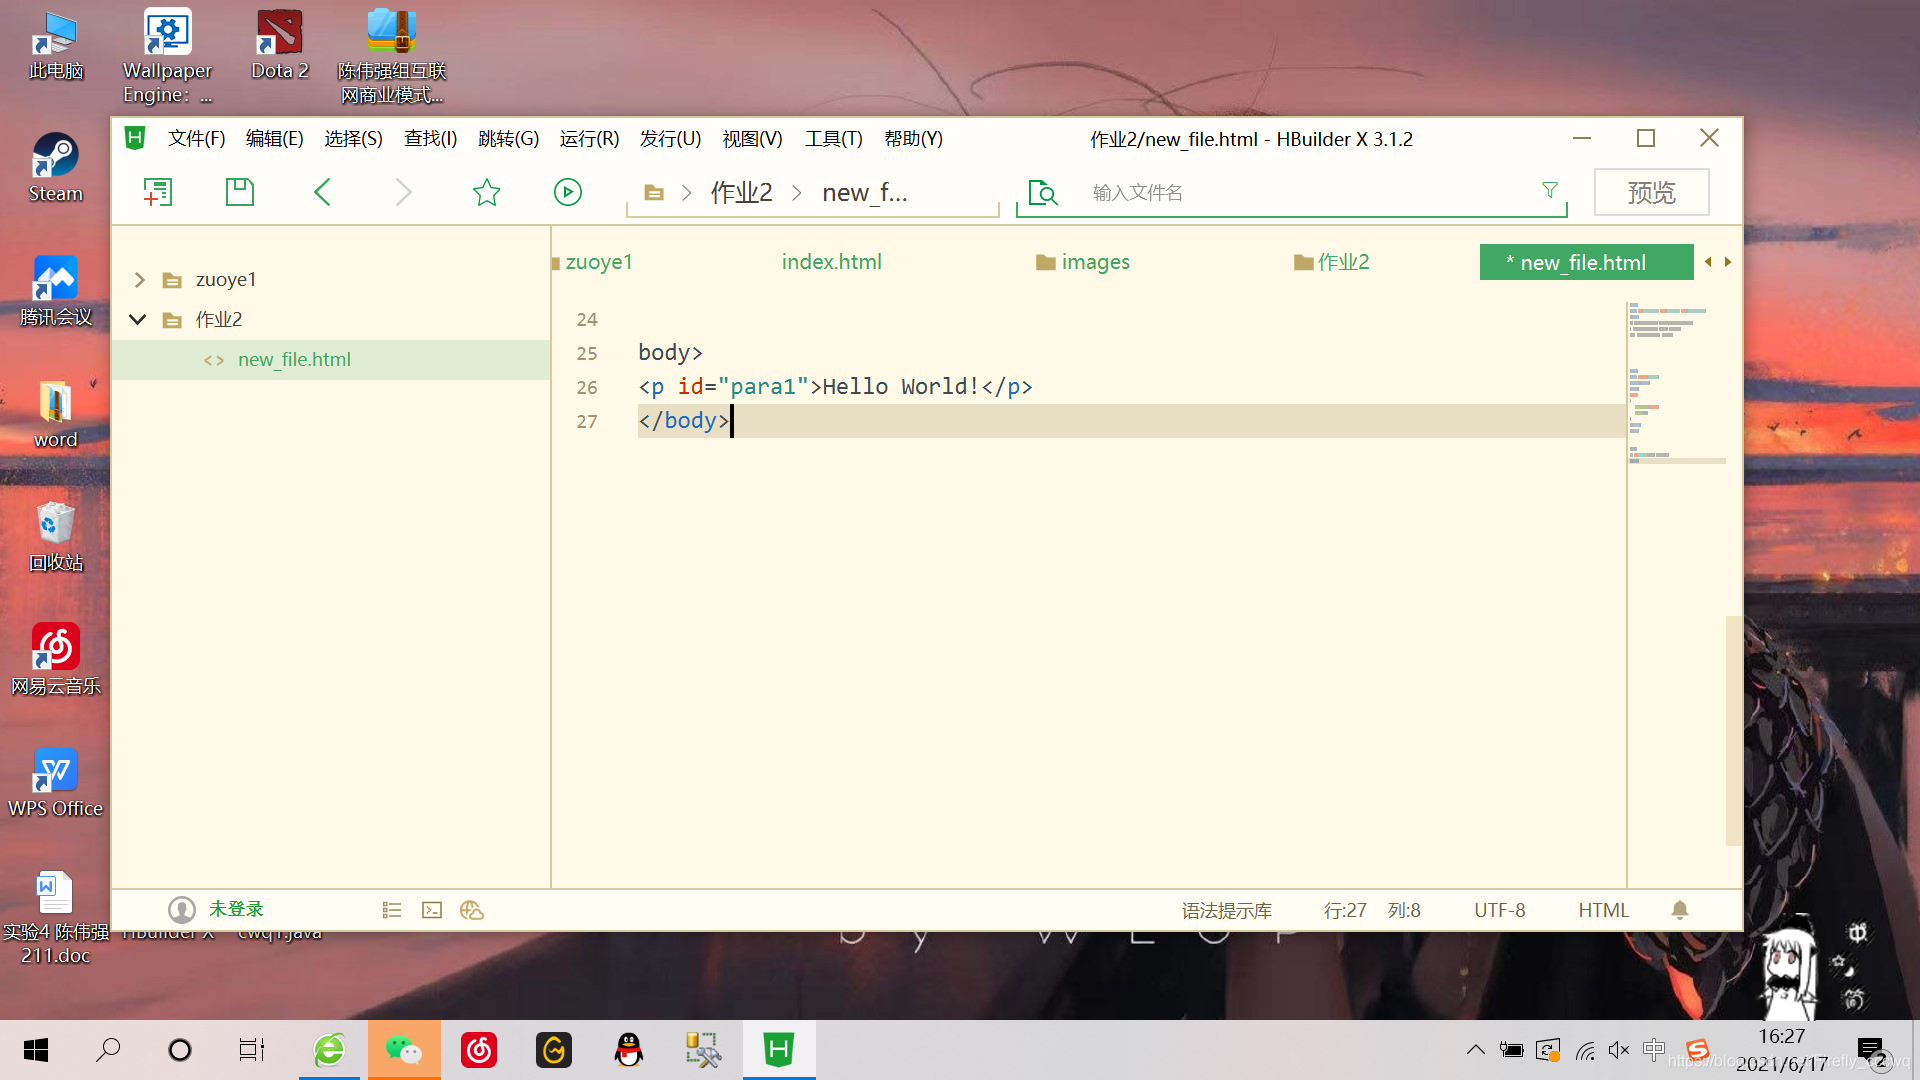Click the Run/Preview button in toolbar
The width and height of the screenshot is (1920, 1080).
[568, 191]
